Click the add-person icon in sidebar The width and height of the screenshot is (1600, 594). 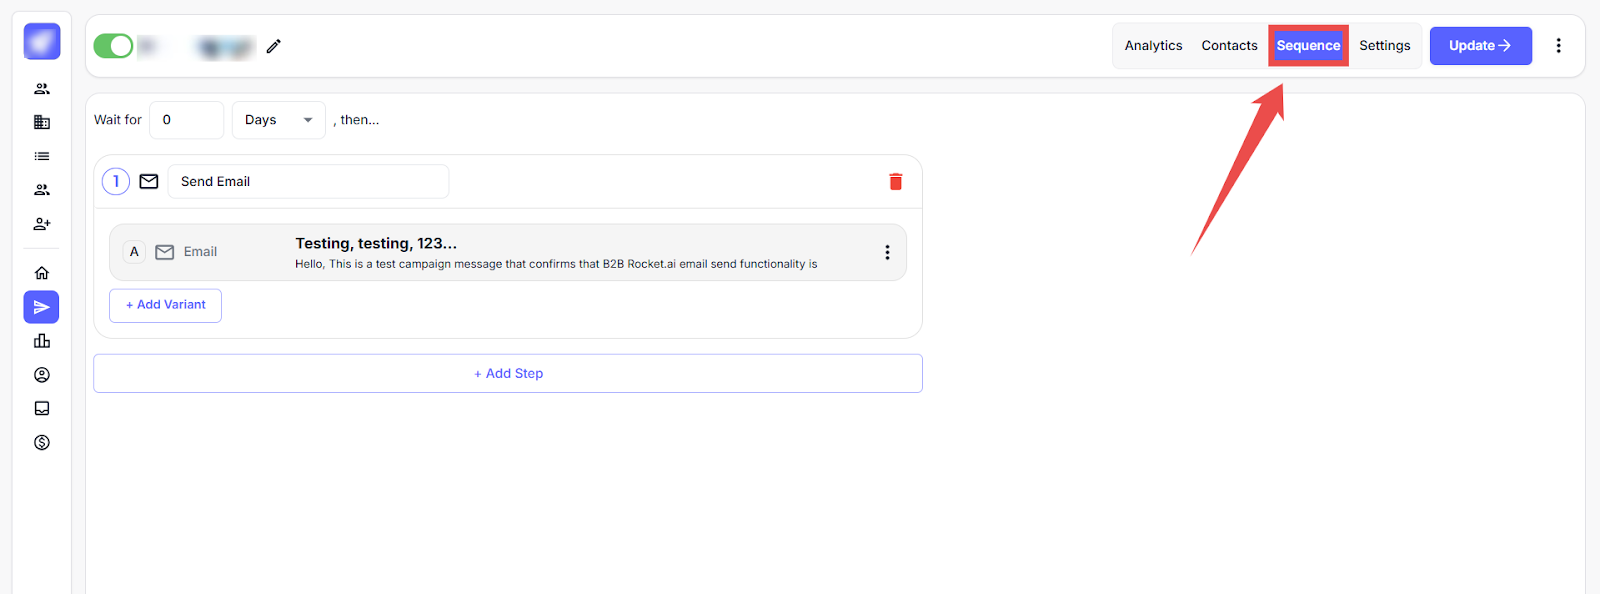(42, 224)
